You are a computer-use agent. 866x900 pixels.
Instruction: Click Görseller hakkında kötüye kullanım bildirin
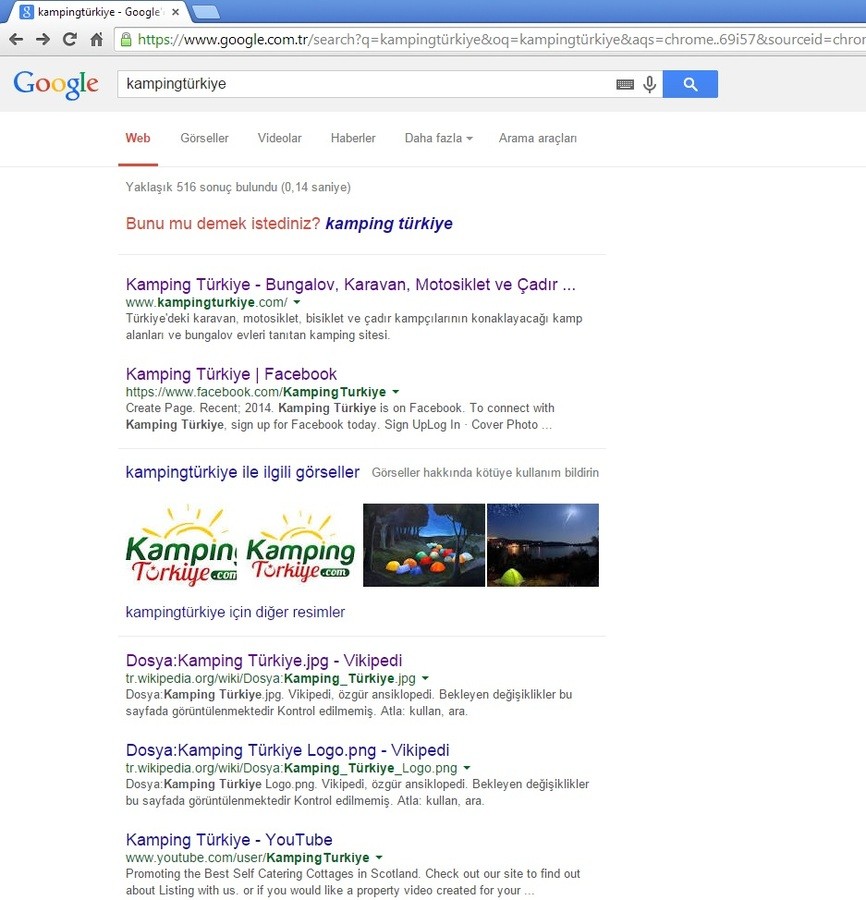(485, 472)
